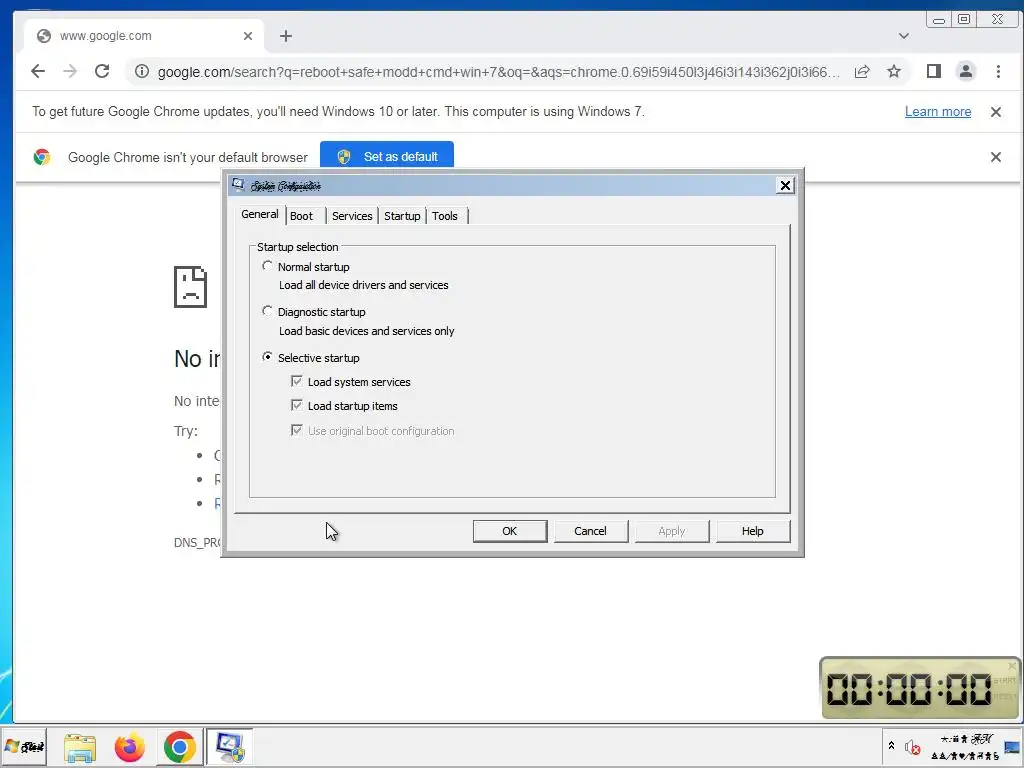The width and height of the screenshot is (1024, 768).
Task: Open Help for System Configuration
Action: [752, 531]
